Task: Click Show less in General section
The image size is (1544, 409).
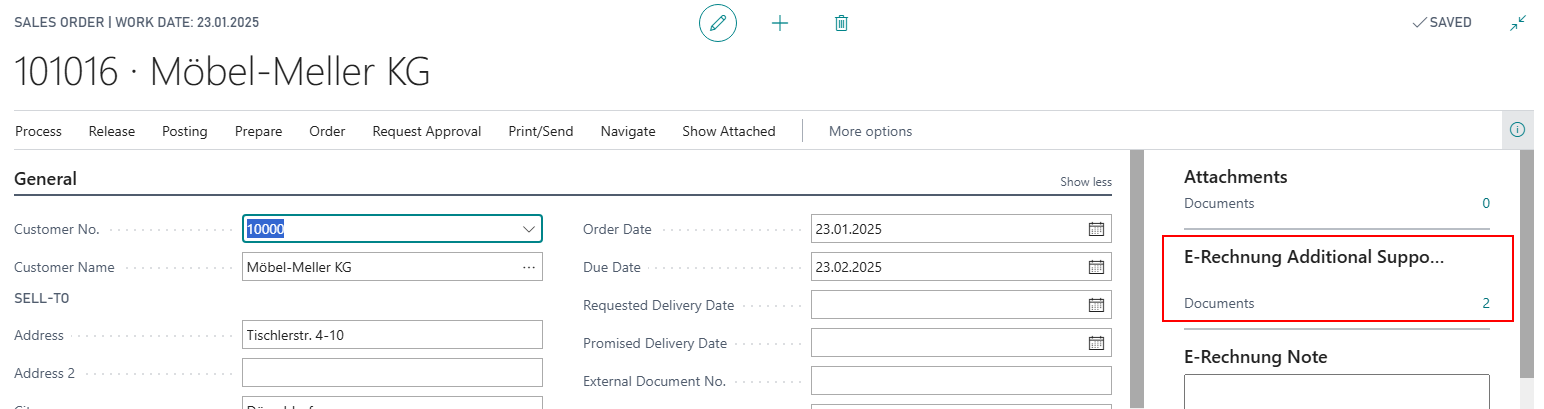Action: 1085,182
